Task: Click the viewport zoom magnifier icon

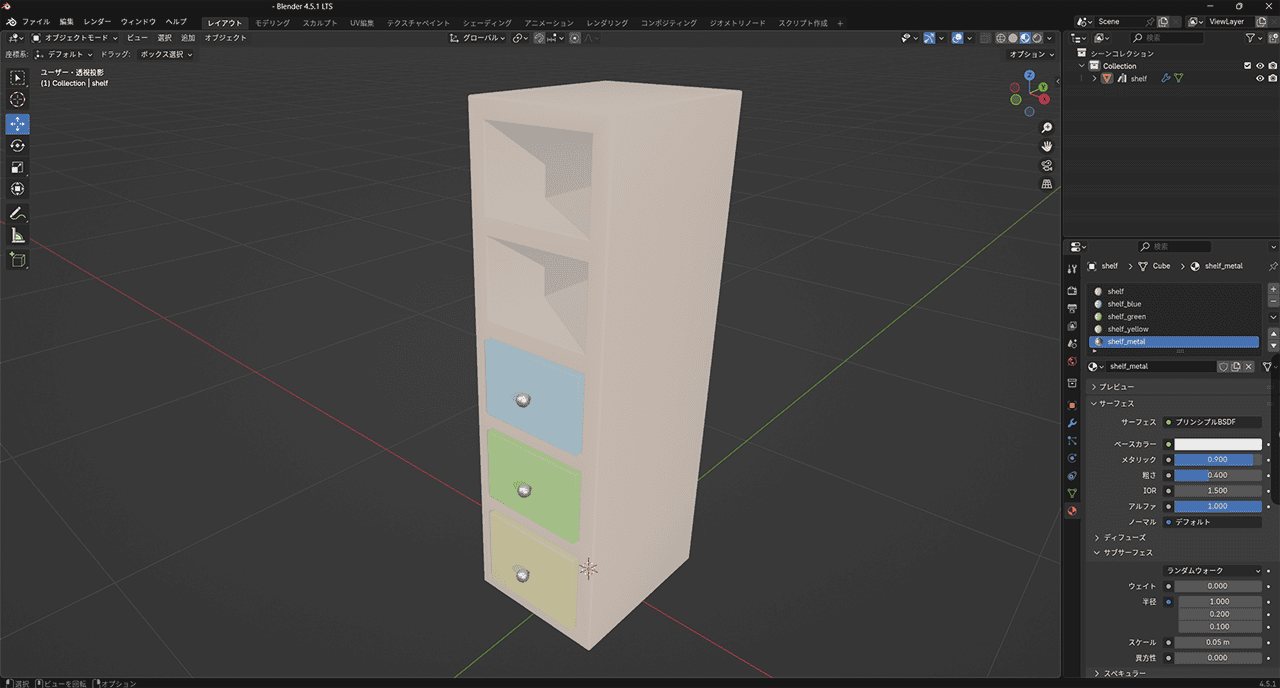Action: (1047, 128)
